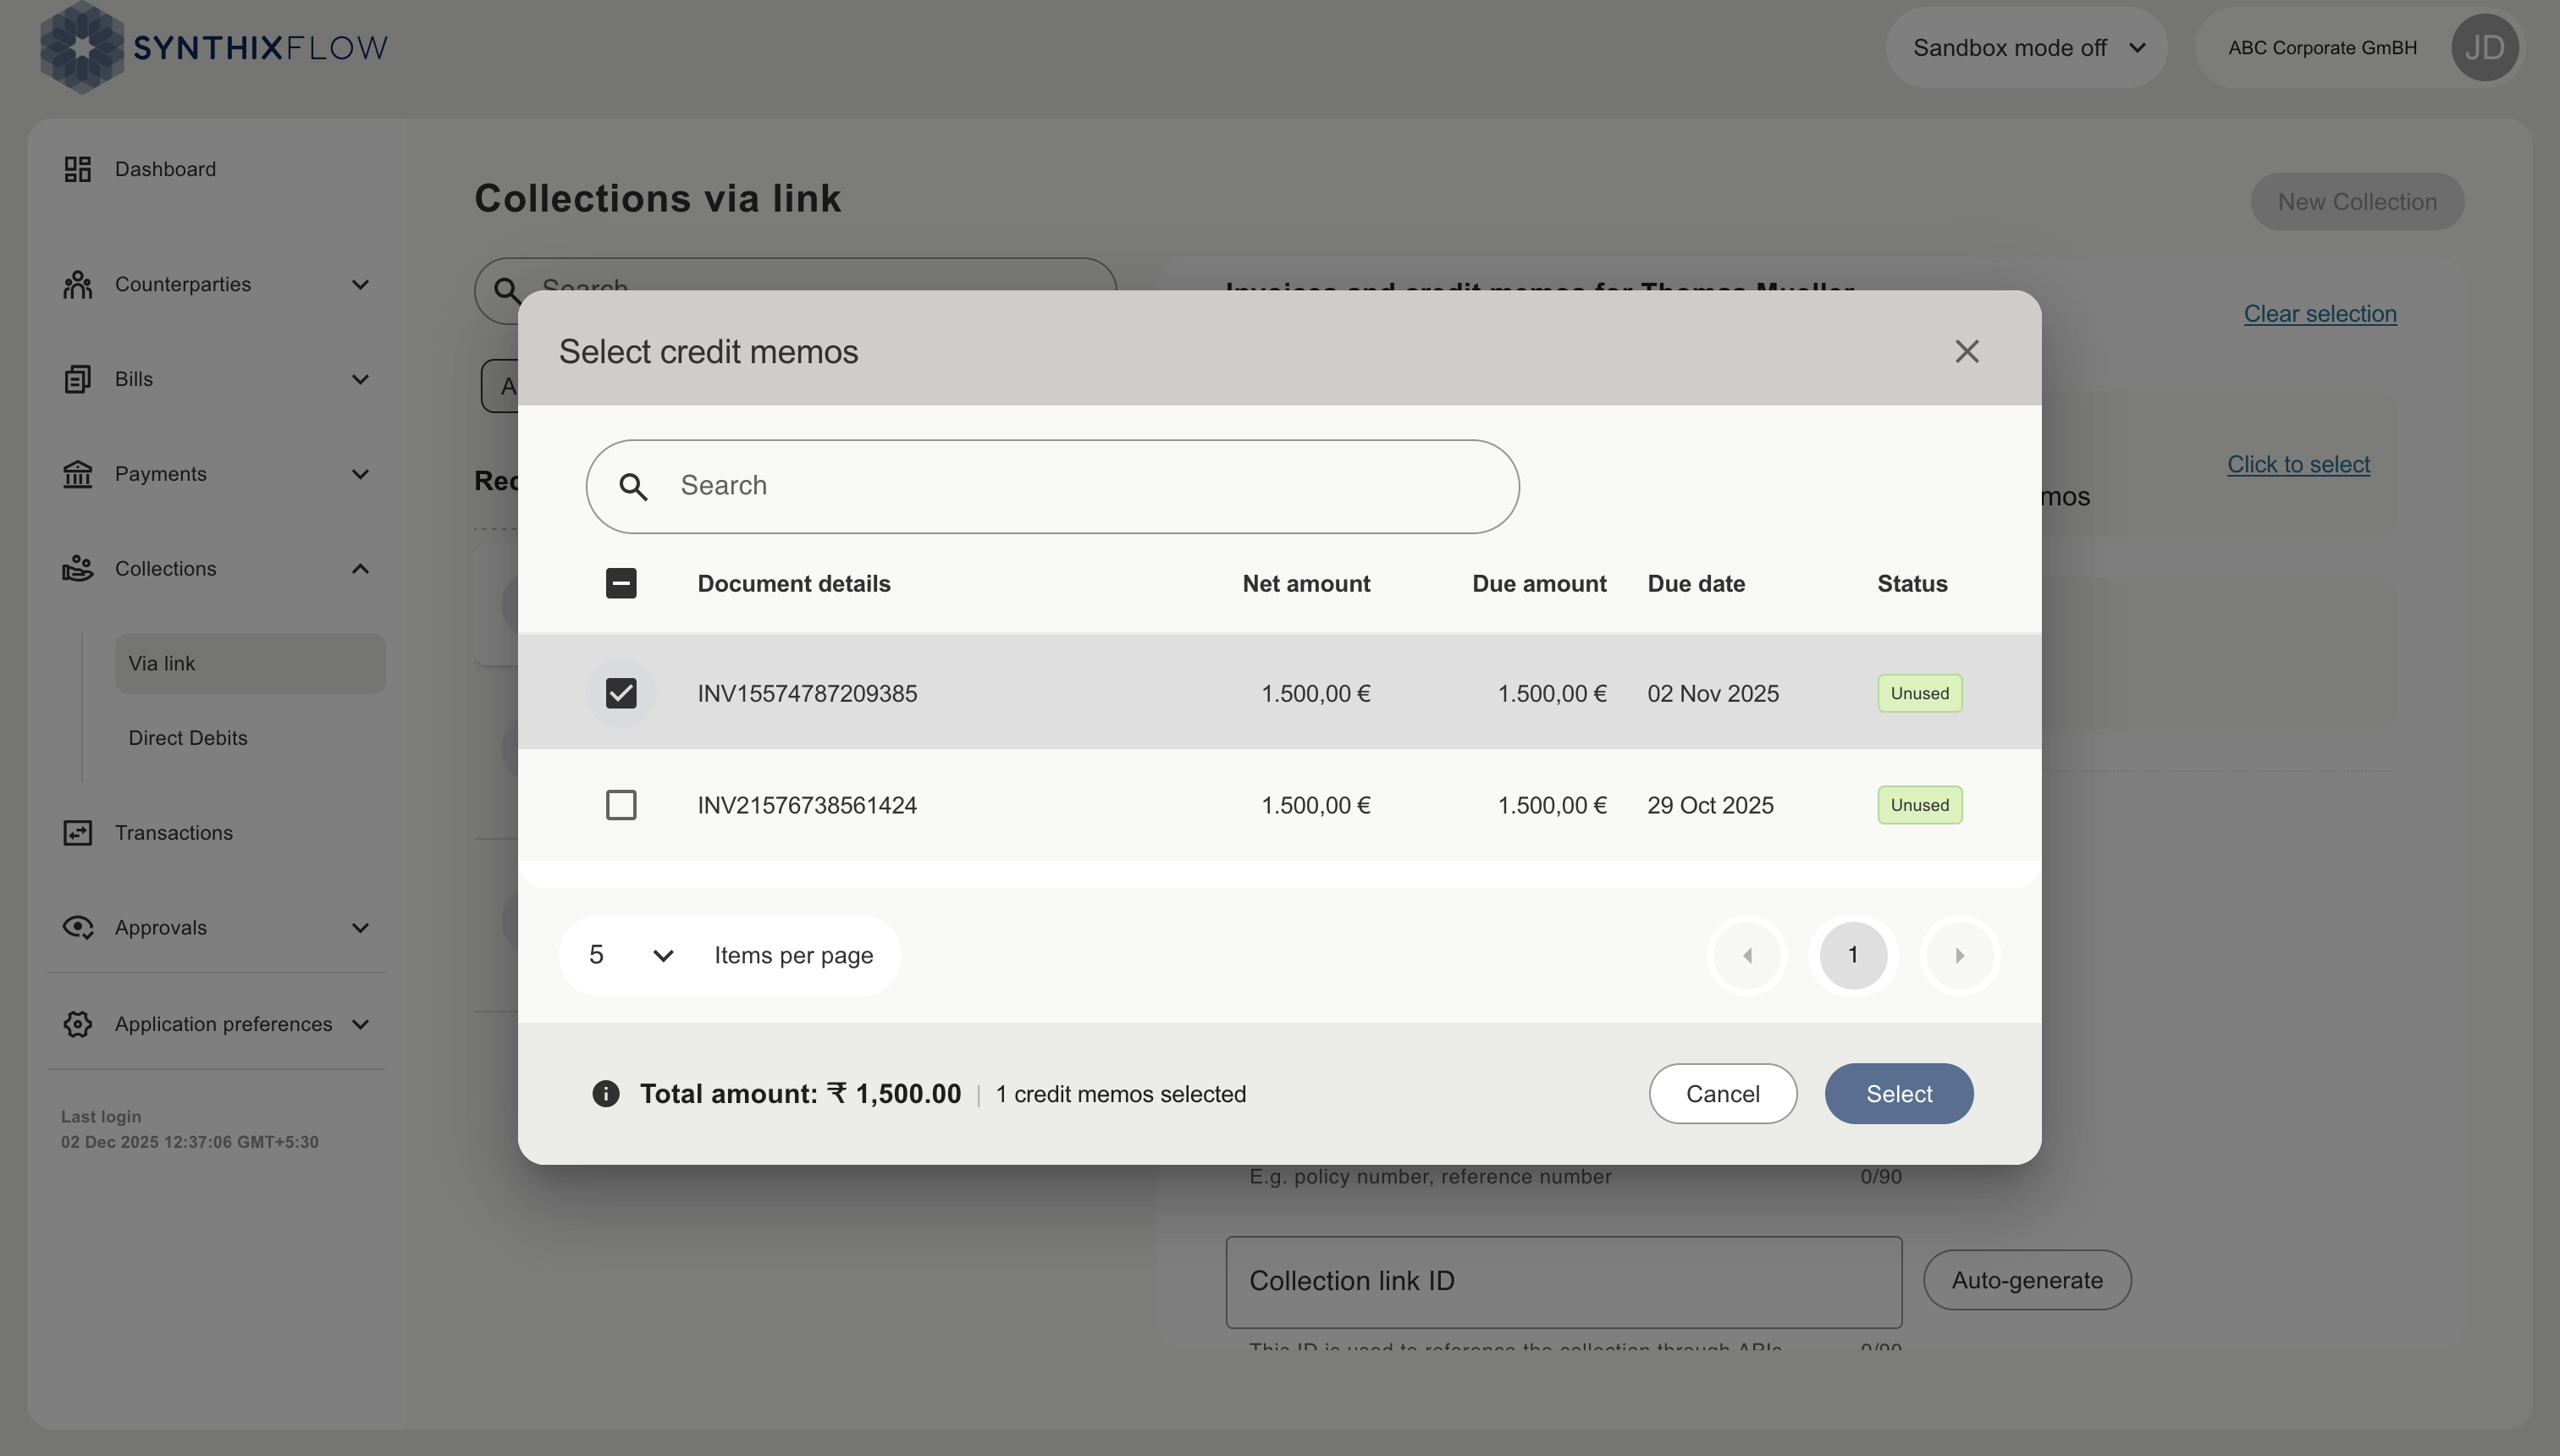2560x1456 pixels.
Task: Focus the Collection link ID field
Action: pyautogui.click(x=1564, y=1282)
